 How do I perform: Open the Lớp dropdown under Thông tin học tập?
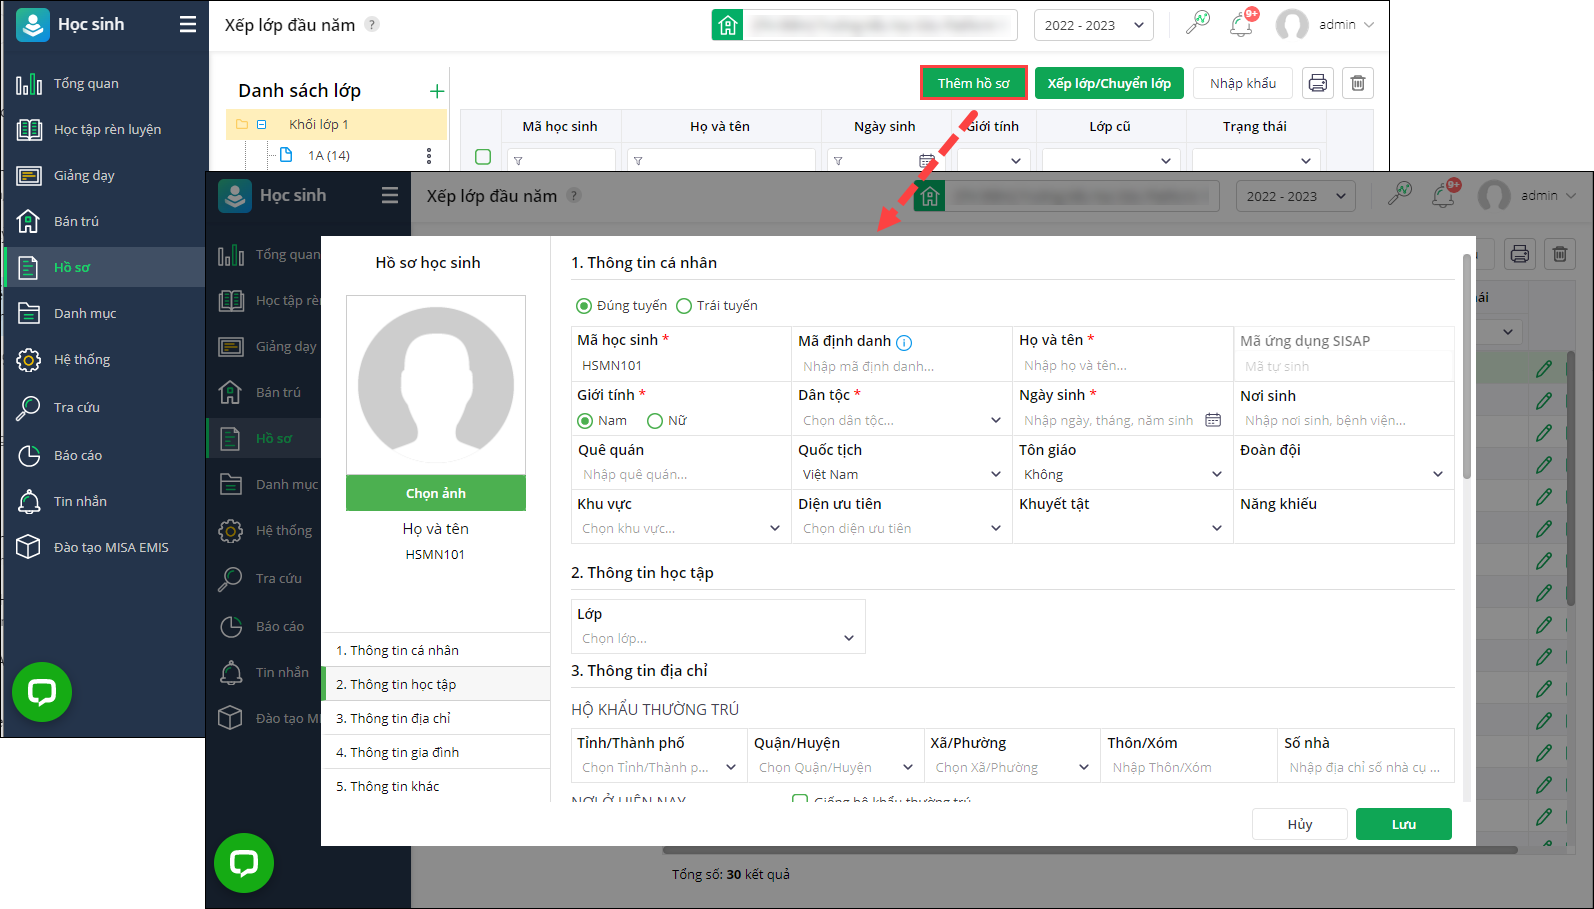(718, 638)
